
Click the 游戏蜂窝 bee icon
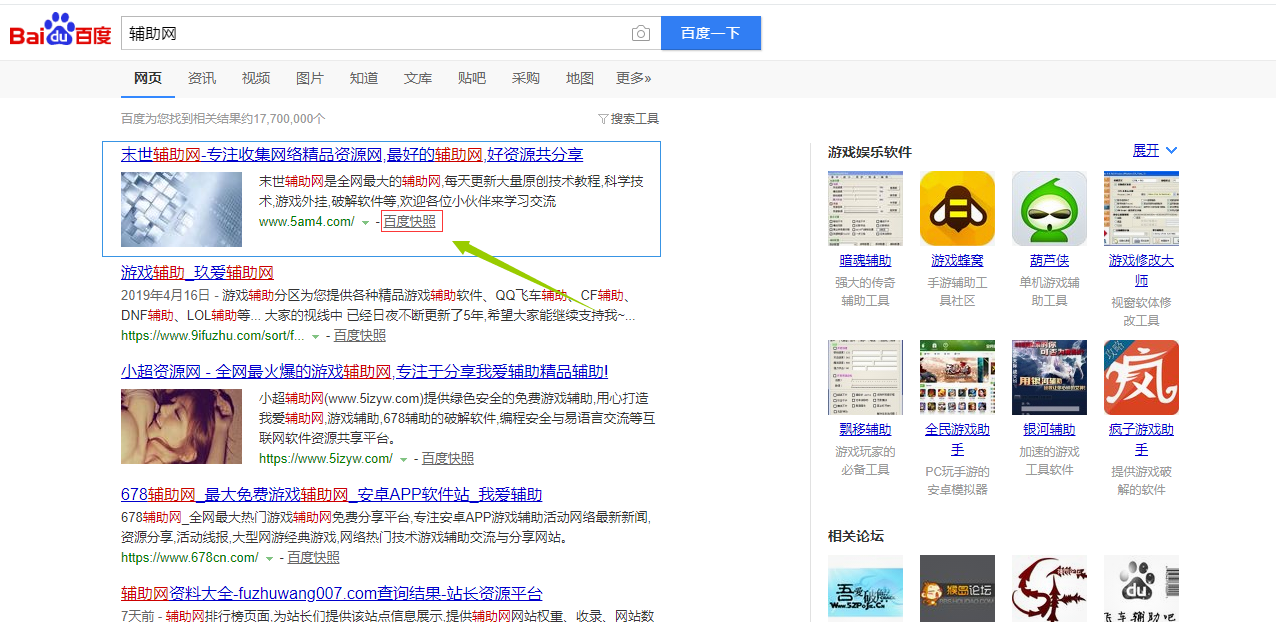point(957,208)
